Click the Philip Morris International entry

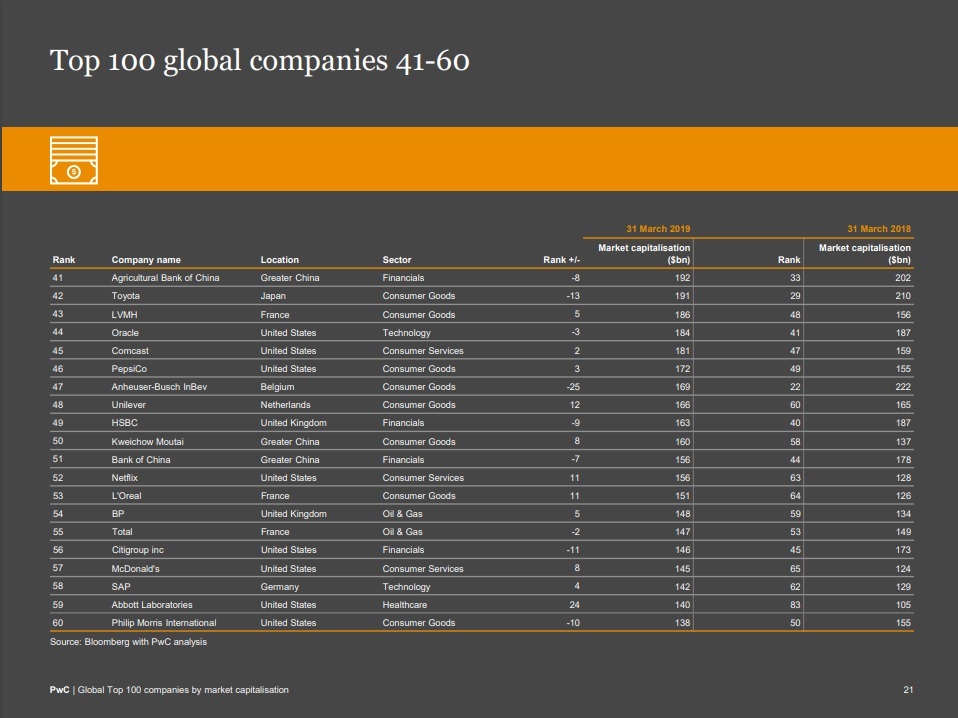click(x=164, y=623)
